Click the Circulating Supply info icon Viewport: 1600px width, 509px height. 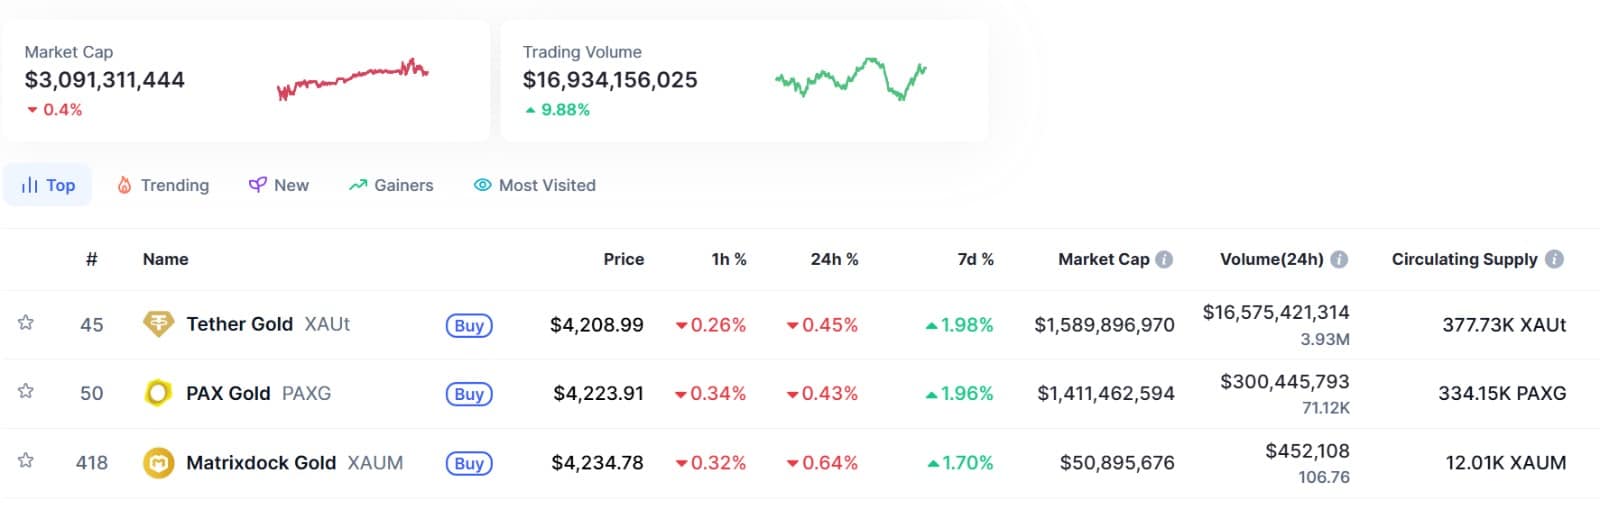pyautogui.click(x=1554, y=259)
